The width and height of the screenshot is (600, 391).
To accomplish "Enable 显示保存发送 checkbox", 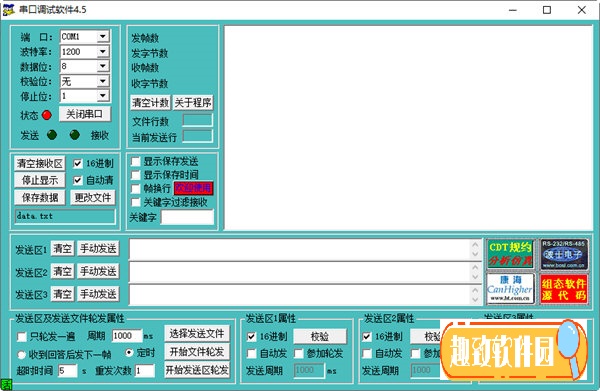I will pos(136,161).
